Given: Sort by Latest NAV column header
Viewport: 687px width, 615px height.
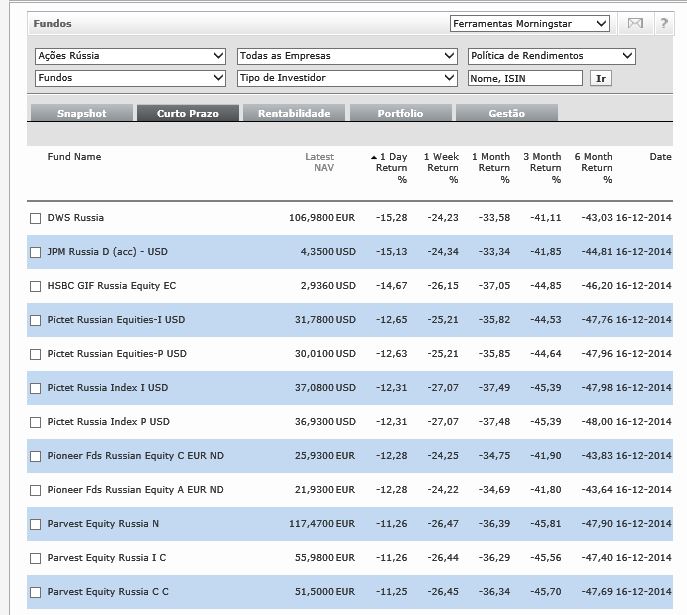Looking at the screenshot, I should [319, 162].
